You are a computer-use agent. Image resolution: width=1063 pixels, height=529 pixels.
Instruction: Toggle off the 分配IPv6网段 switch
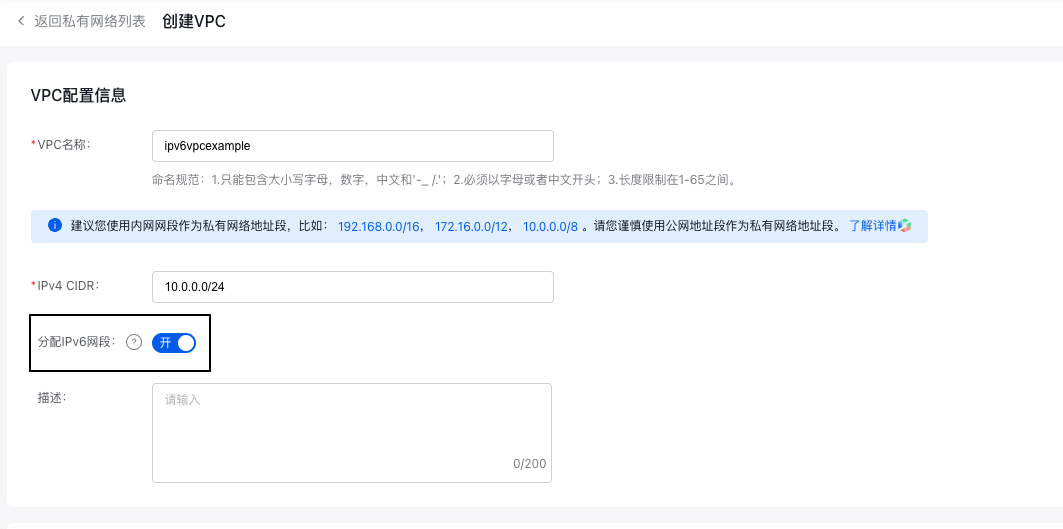(174, 343)
